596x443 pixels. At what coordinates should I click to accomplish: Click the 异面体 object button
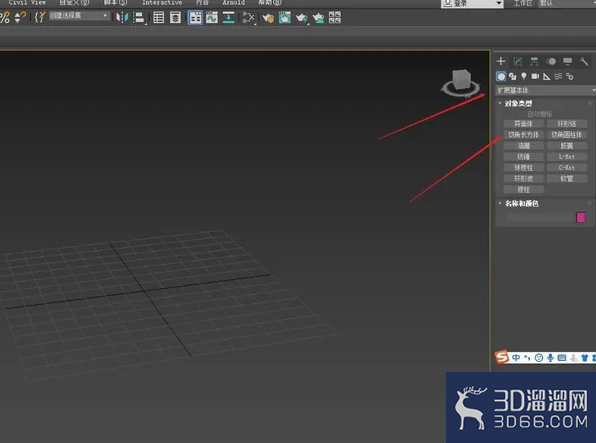pyautogui.click(x=524, y=124)
